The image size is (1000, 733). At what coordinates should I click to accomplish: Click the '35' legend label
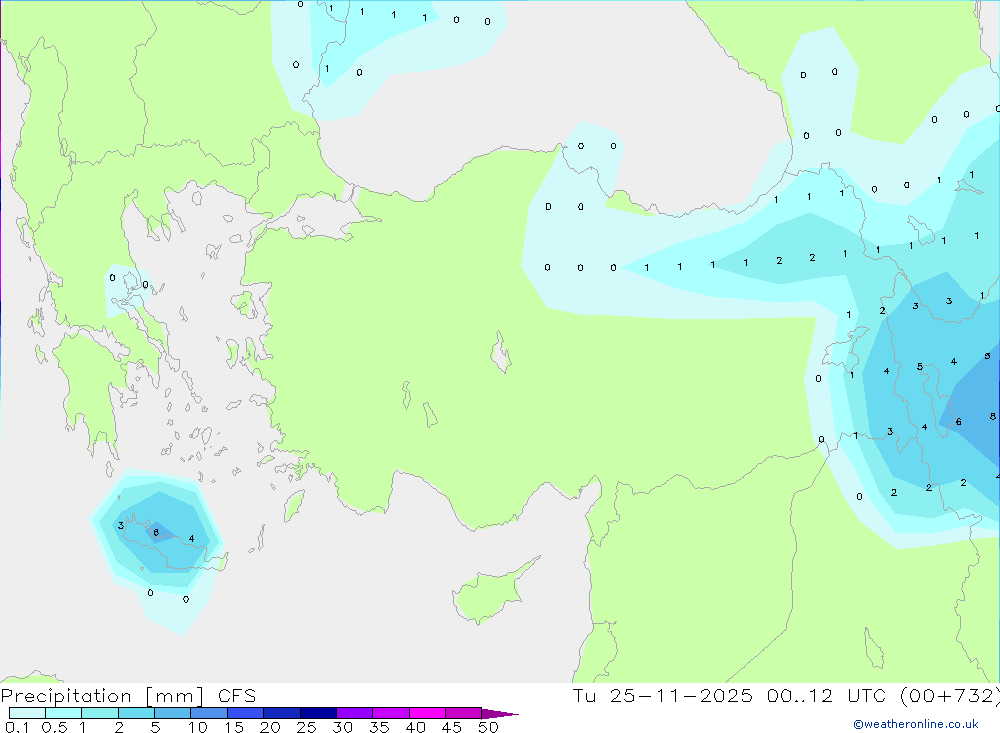(x=379, y=727)
